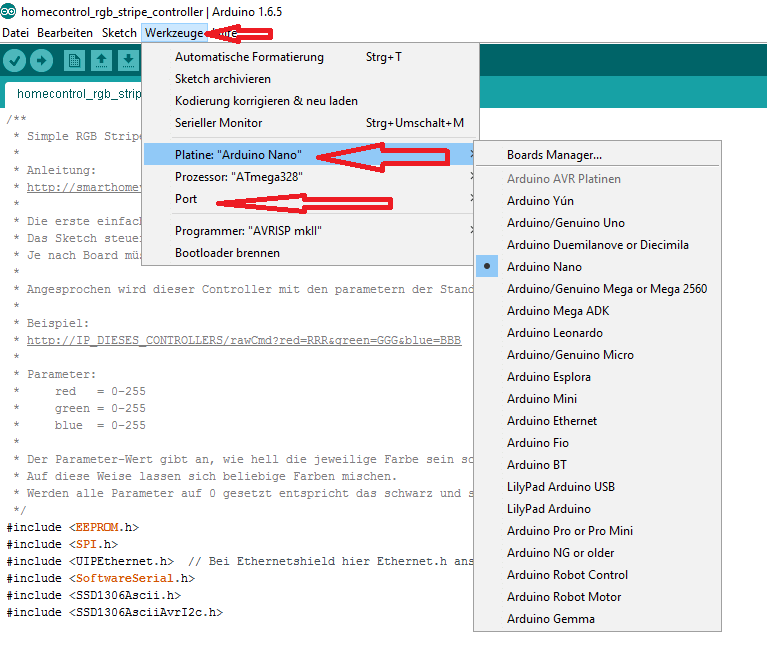Switch to homecontrol_rgb_strip sketch tab
The image size is (767, 650).
tap(73, 94)
